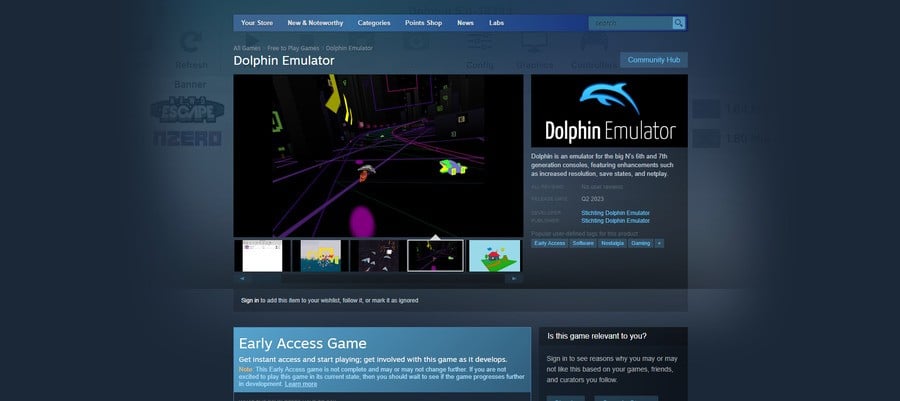Open the Your Store menu

coord(257,23)
